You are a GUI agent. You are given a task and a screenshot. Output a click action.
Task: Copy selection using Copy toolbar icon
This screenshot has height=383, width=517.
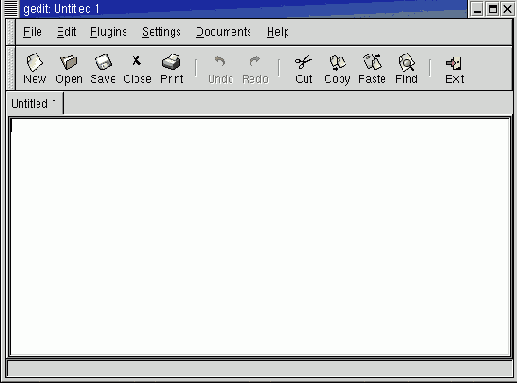337,69
